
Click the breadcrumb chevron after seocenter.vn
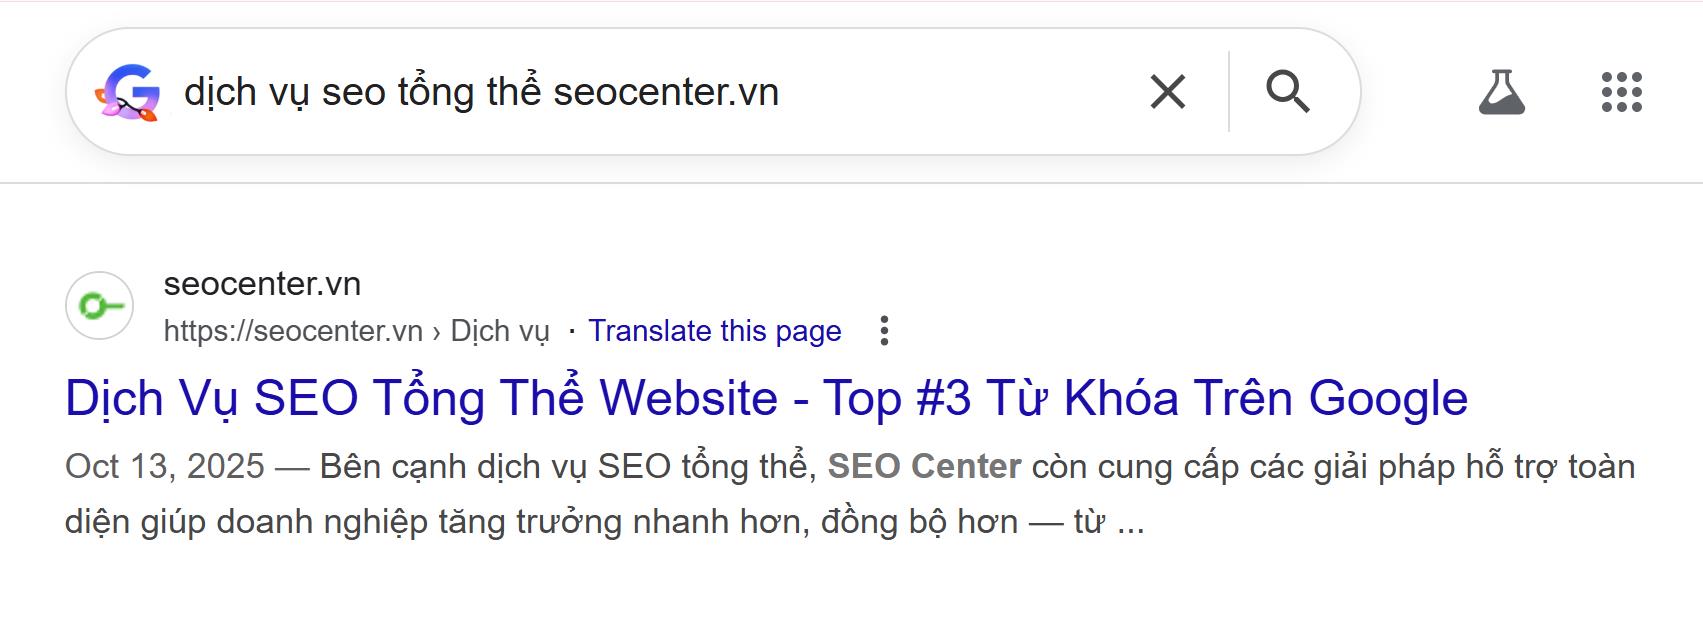click(438, 331)
